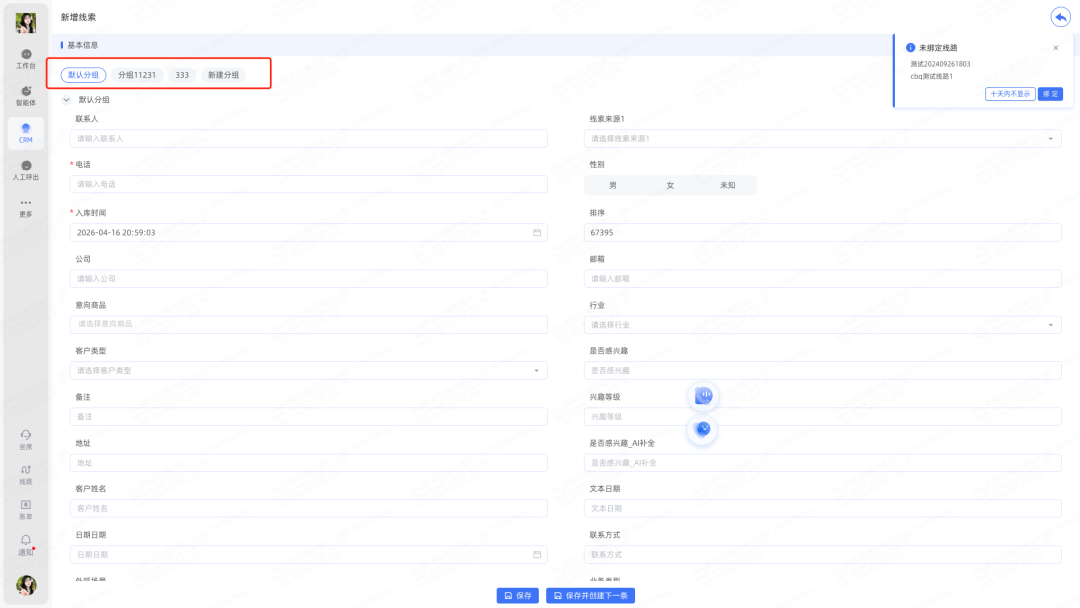Screen dimensions: 1080x608
Task: Open the 账单 billing page
Action: [x=26, y=509]
